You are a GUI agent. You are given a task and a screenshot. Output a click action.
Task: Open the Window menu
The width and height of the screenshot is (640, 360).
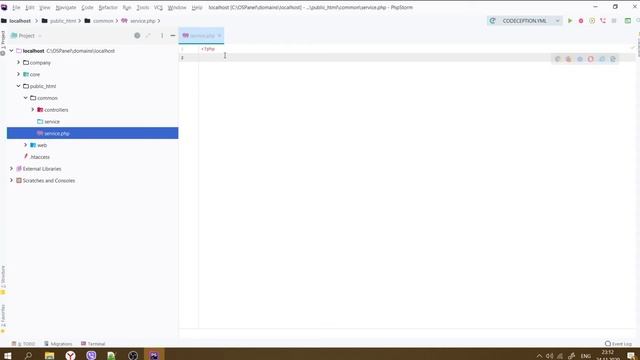[177, 7]
